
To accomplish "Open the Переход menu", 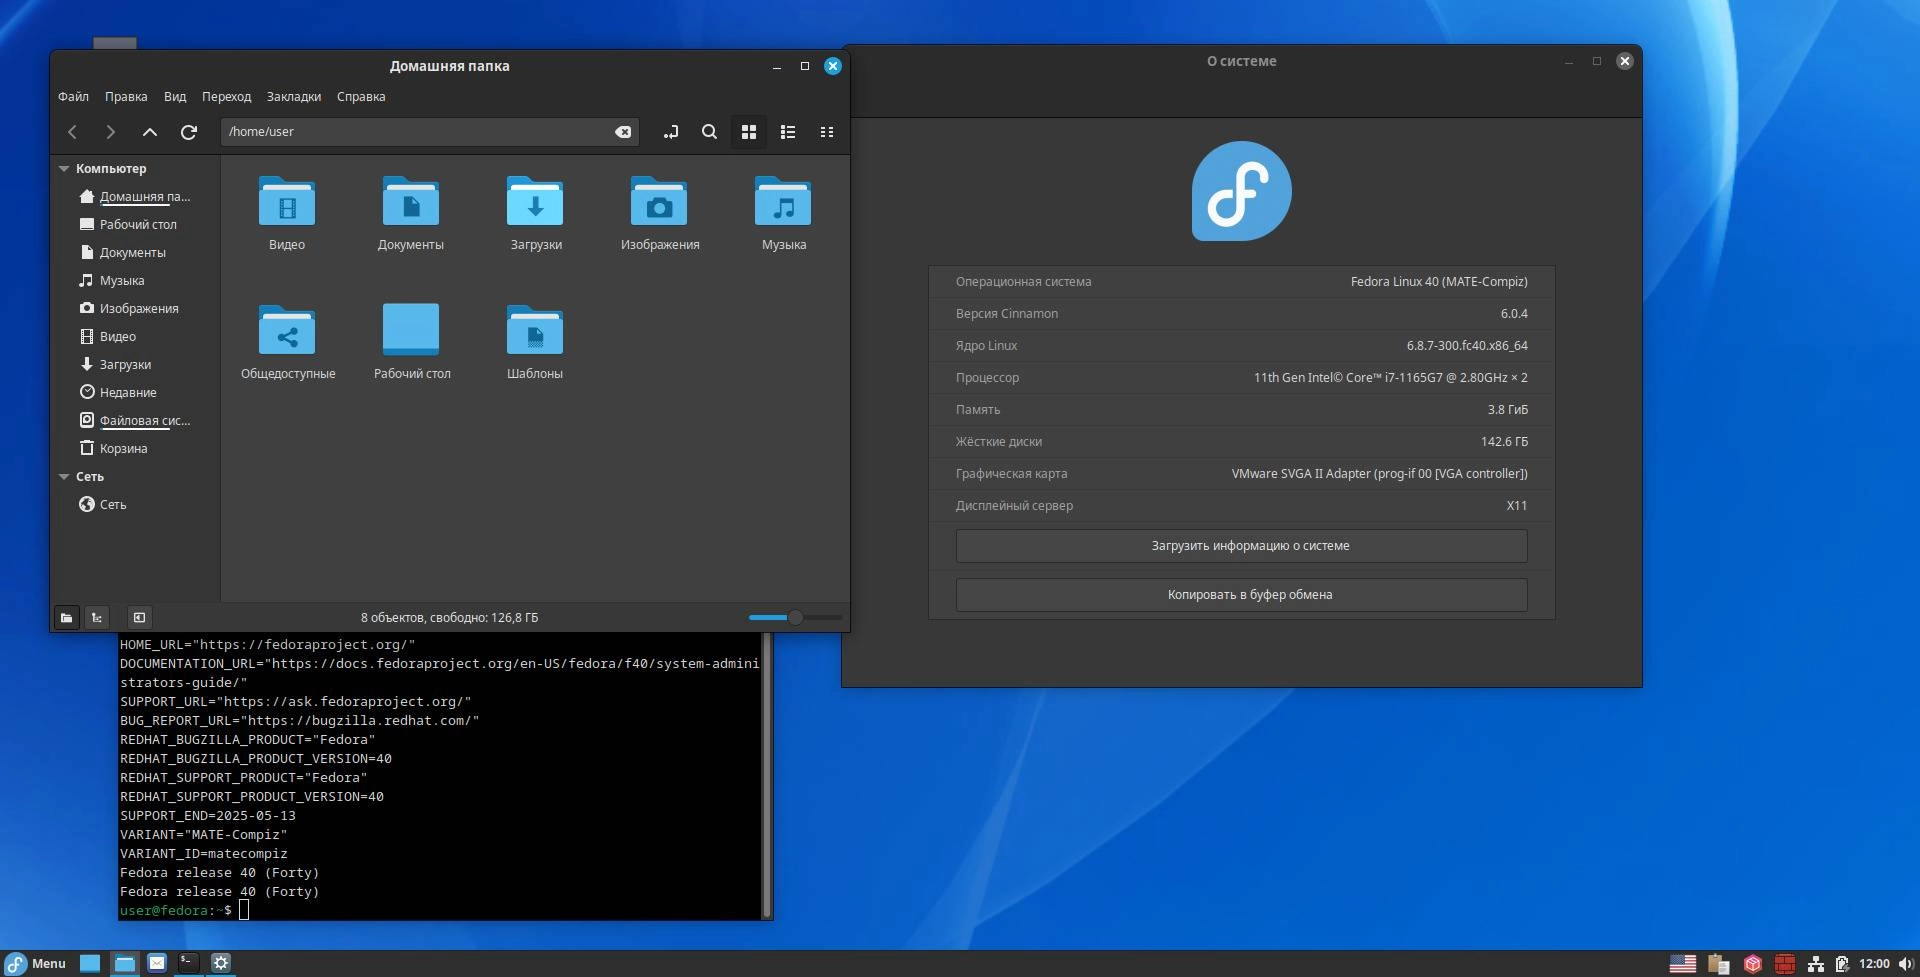I will (x=226, y=97).
